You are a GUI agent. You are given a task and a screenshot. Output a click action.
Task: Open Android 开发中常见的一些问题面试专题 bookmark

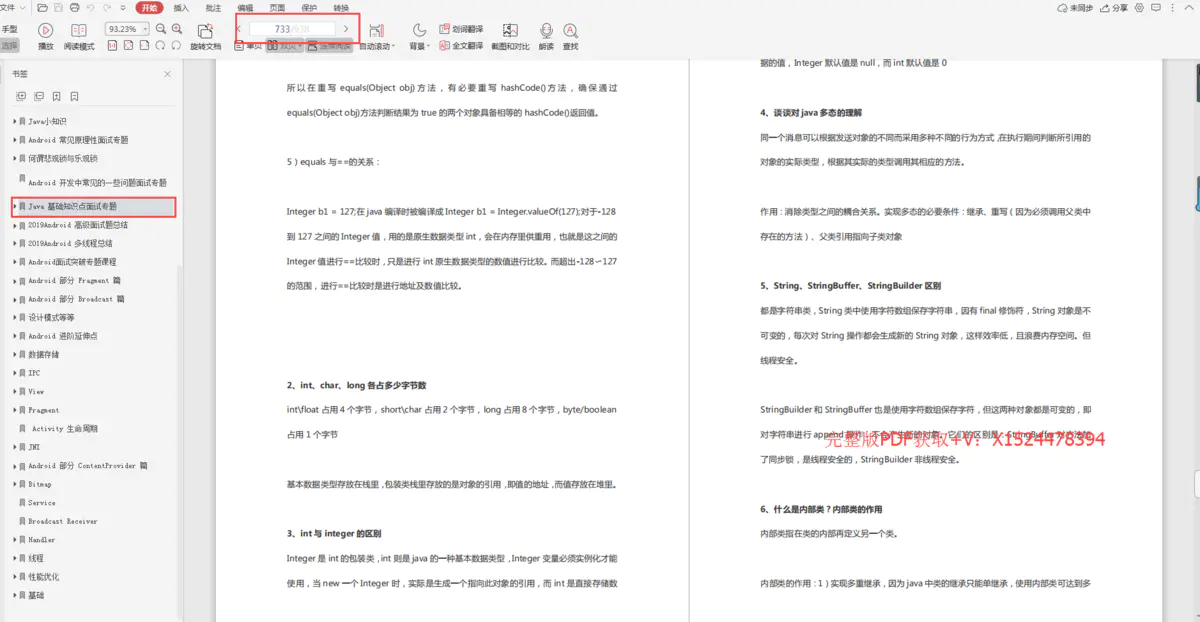coord(97,183)
